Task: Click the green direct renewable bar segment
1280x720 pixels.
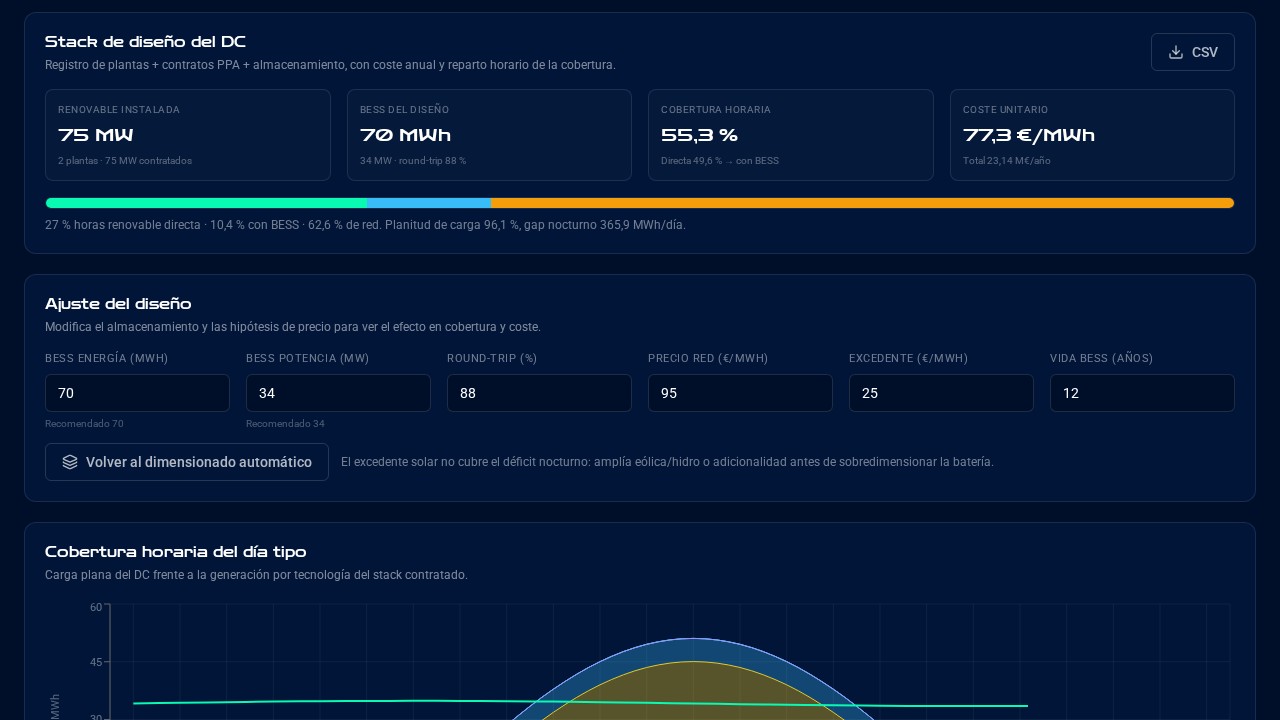Action: pyautogui.click(x=206, y=203)
